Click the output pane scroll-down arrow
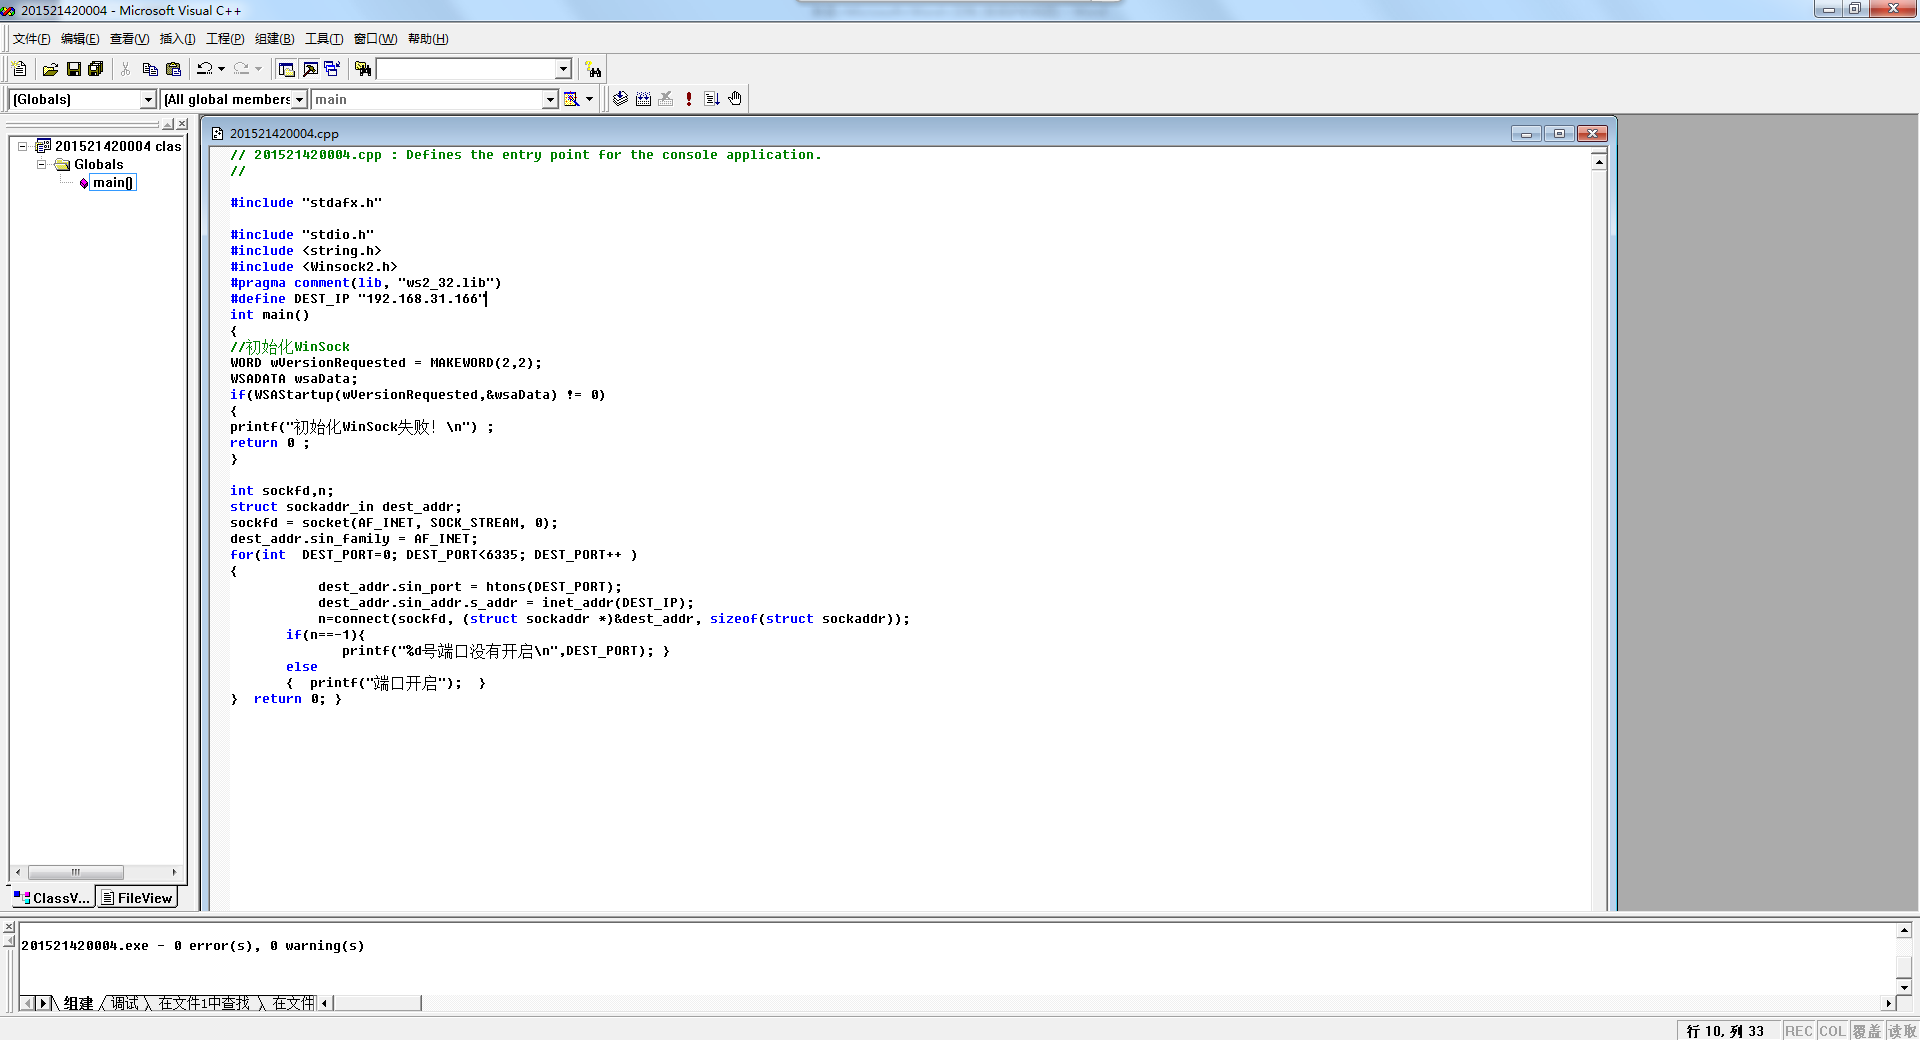The width and height of the screenshot is (1920, 1040). click(x=1904, y=987)
